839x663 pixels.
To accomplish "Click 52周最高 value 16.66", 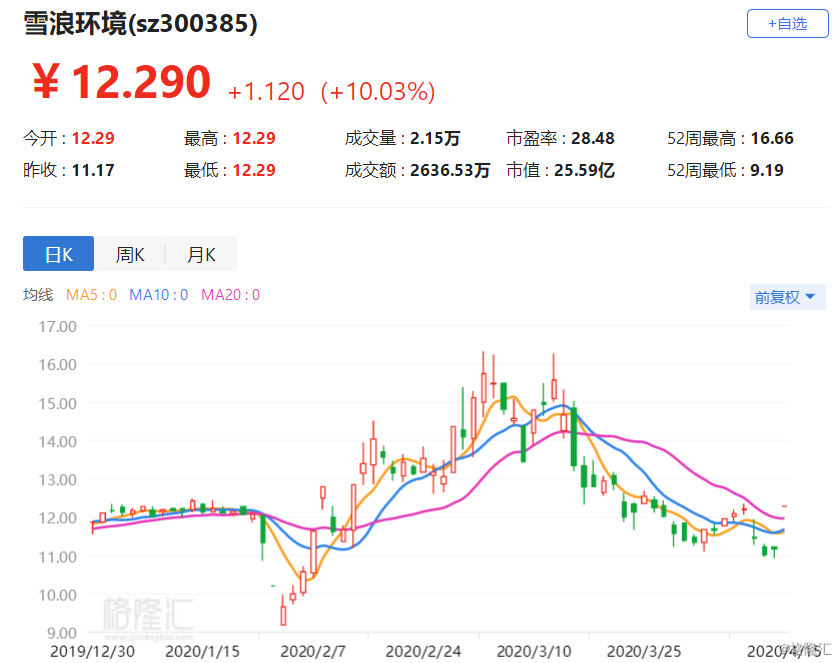I will pyautogui.click(x=772, y=138).
